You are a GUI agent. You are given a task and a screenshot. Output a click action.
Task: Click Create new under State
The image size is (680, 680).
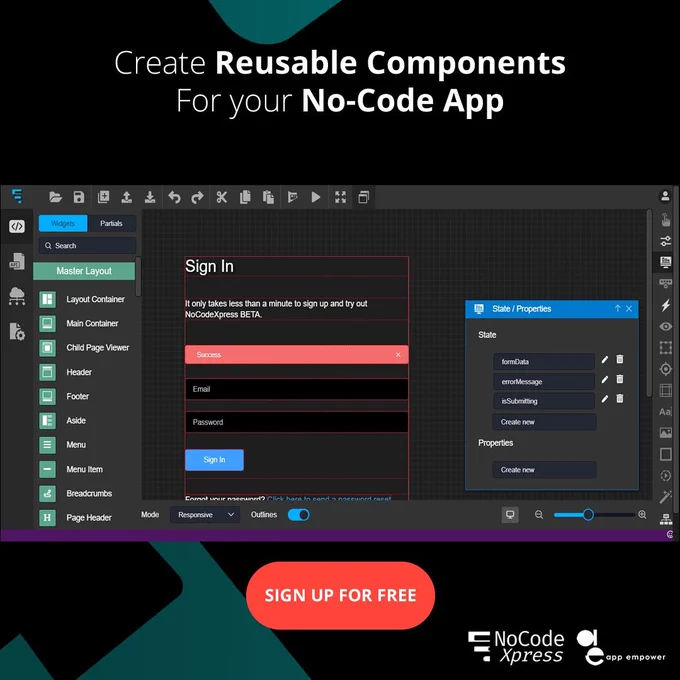click(x=544, y=422)
